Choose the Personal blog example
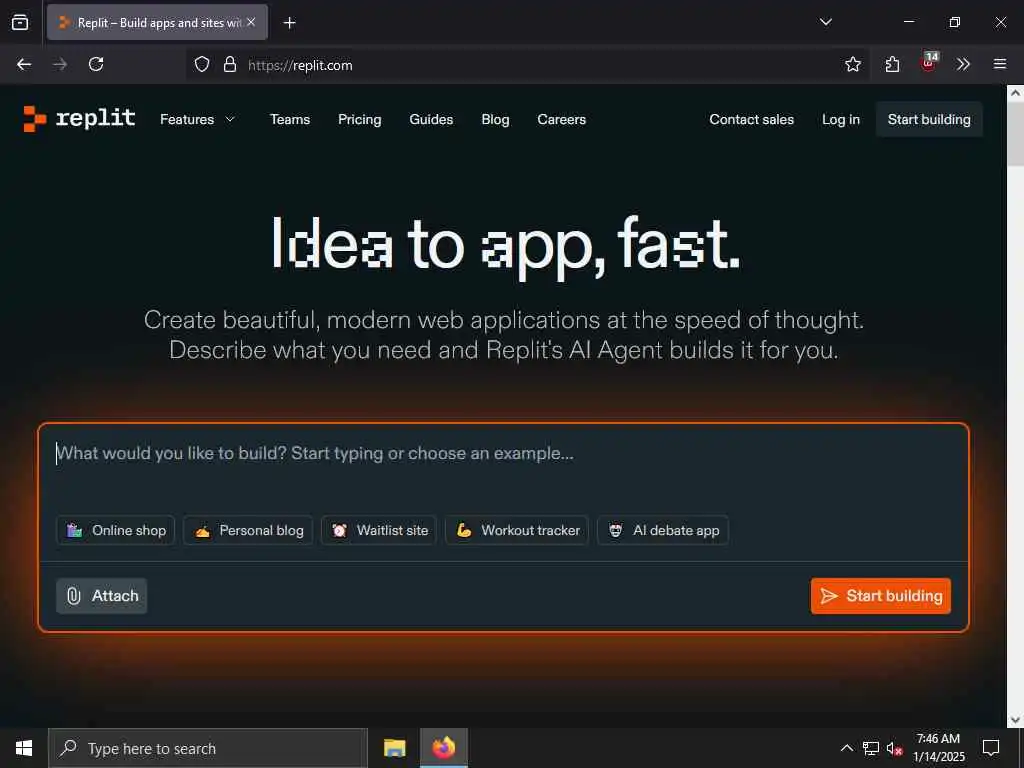The image size is (1024, 768). tap(248, 530)
